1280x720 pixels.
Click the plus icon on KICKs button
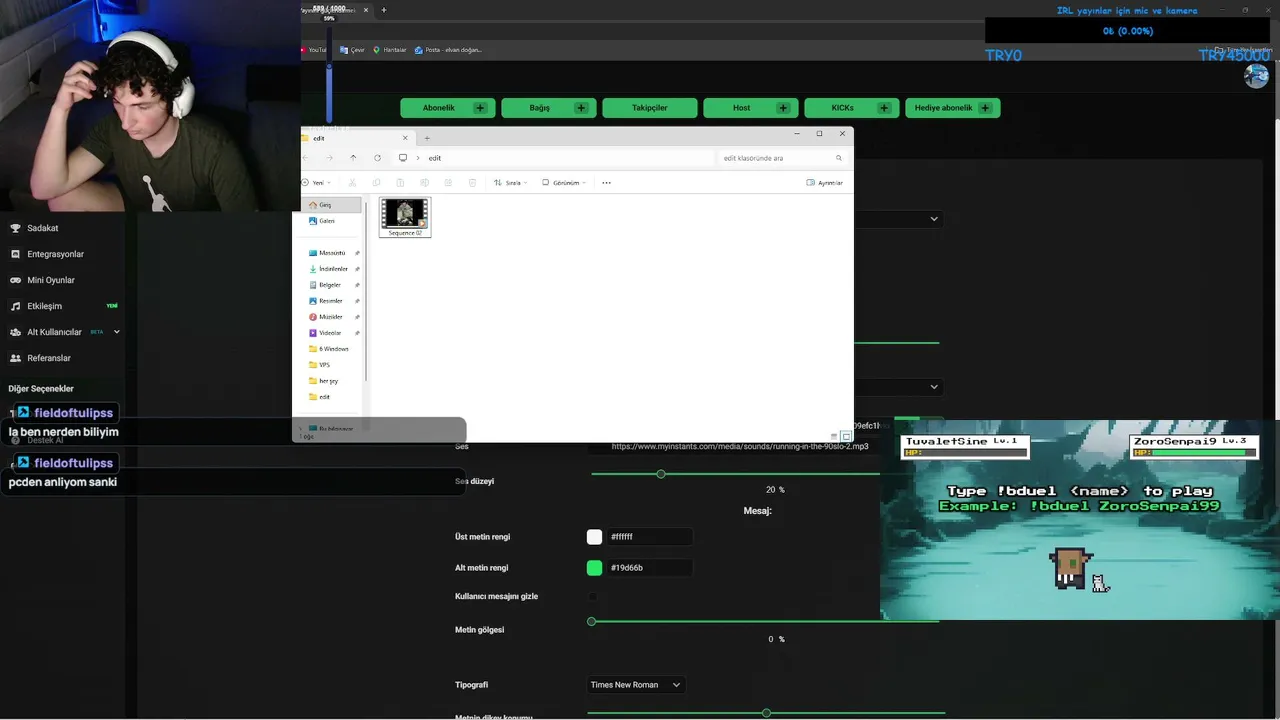pos(884,108)
